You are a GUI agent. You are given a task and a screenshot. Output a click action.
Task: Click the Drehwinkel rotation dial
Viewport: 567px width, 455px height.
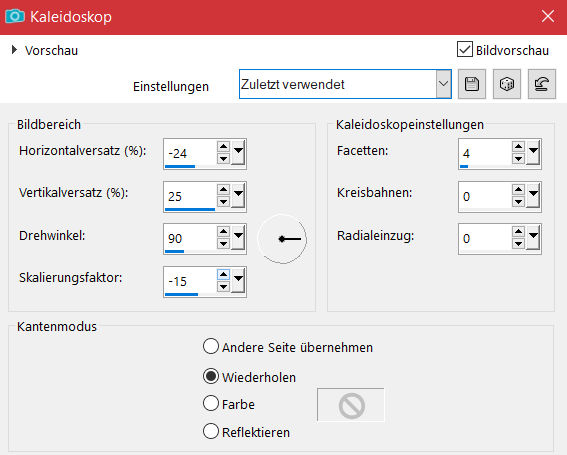[282, 239]
